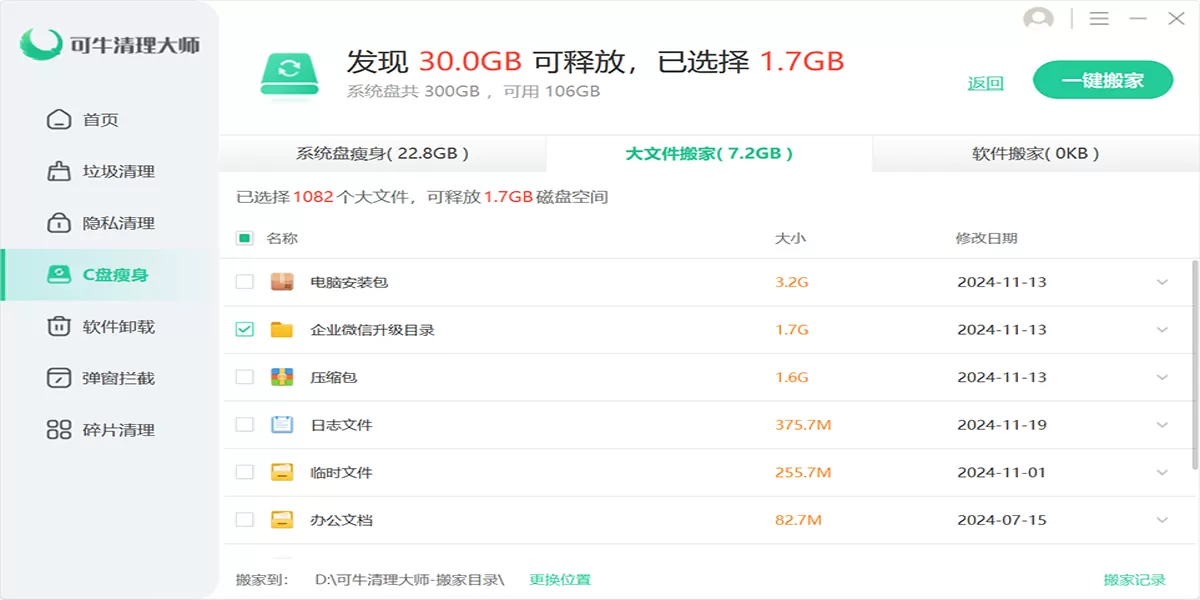Click the 255.7M size value
The image size is (1200, 600).
[x=803, y=472]
